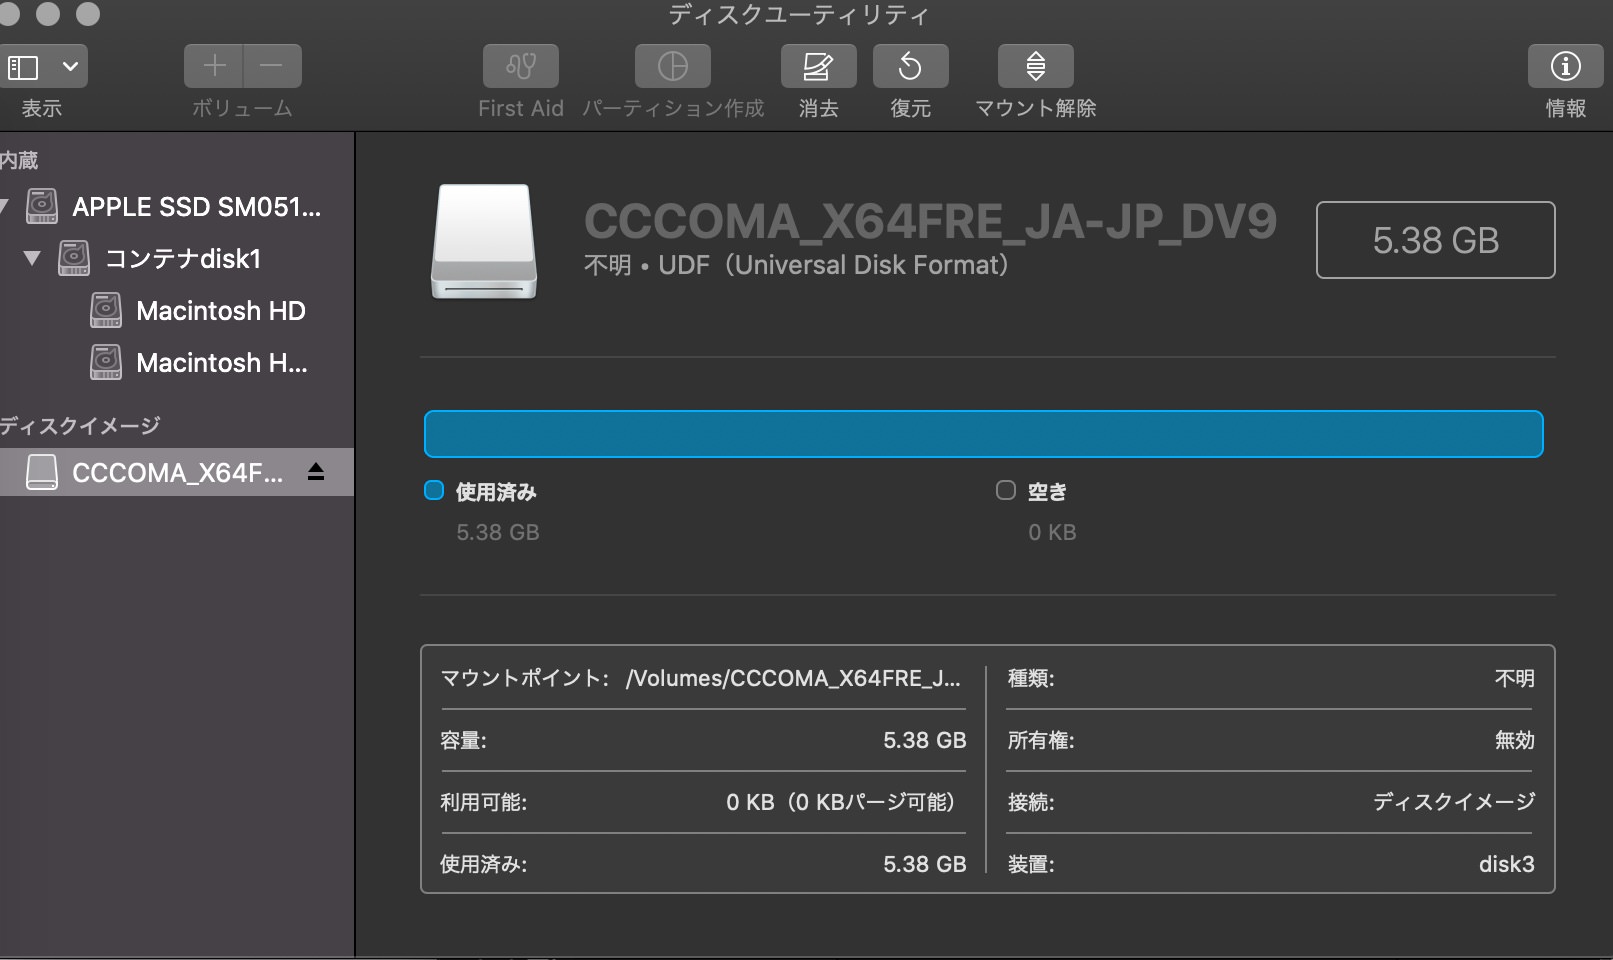Screen dimensions: 1613x960
Task: Click the Erase (消去) toolbar icon
Action: point(818,67)
